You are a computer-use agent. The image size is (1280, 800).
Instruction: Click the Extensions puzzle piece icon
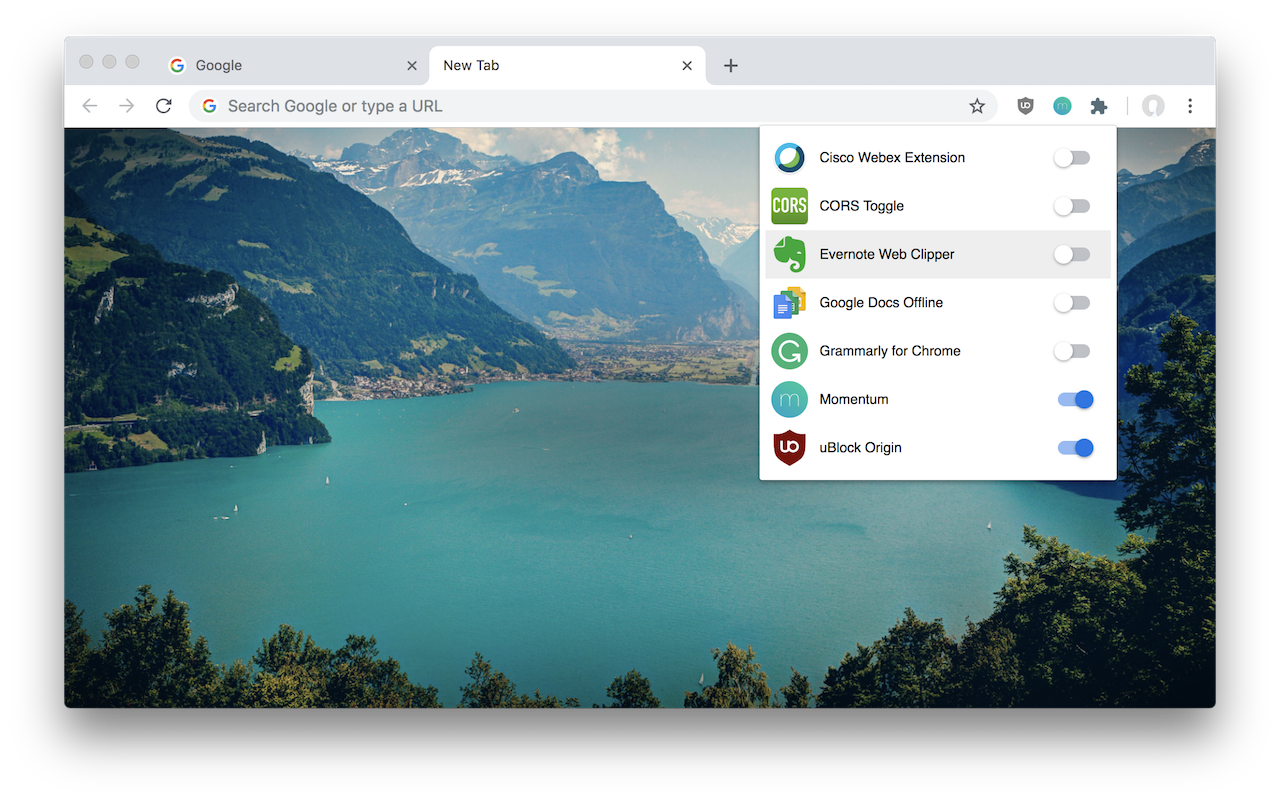click(1098, 106)
